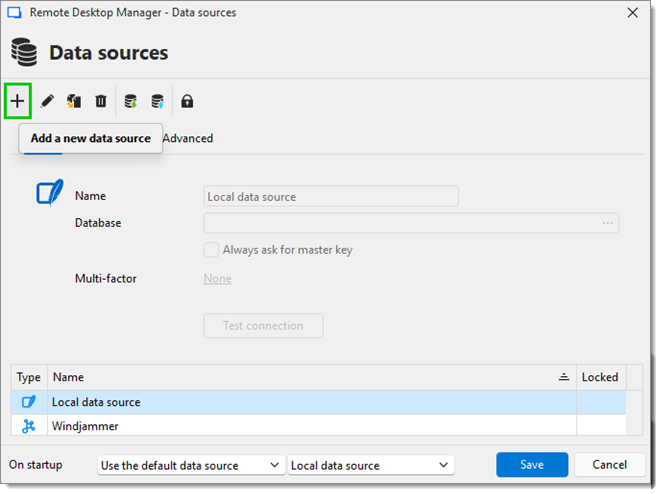The height and width of the screenshot is (494, 661).
Task: Edit the selected data source with pencil icon
Action: click(x=47, y=101)
